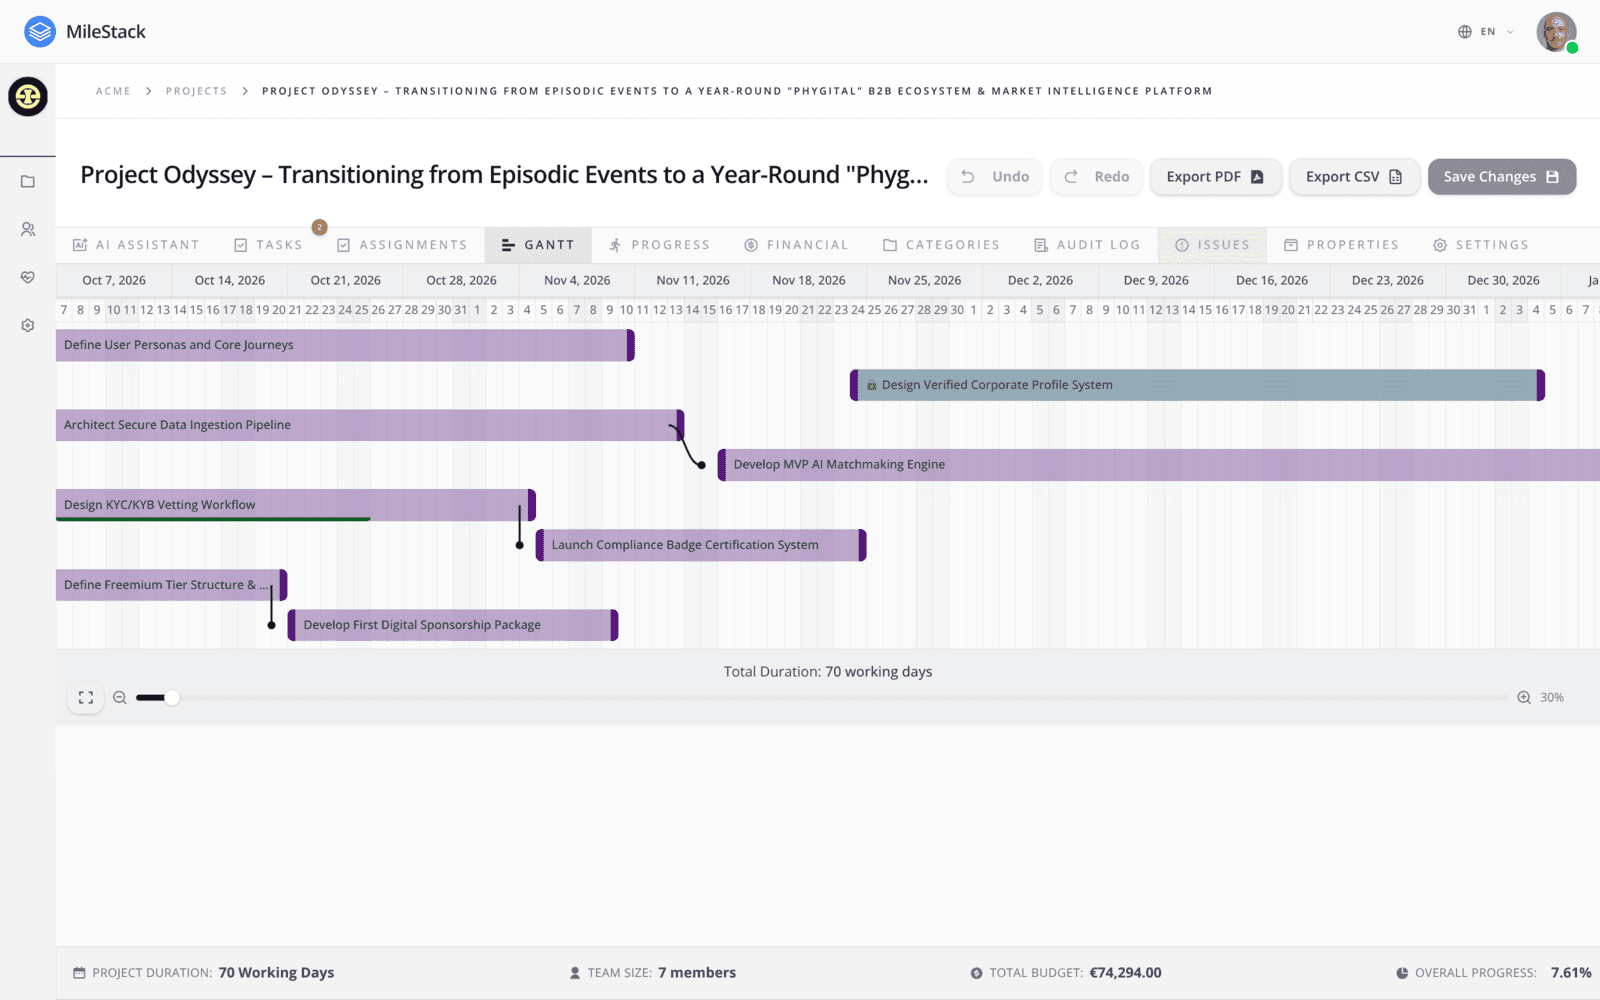The height and width of the screenshot is (1000, 1600).
Task: Select Launch Compliance Badge Certification System bar
Action: pos(701,545)
